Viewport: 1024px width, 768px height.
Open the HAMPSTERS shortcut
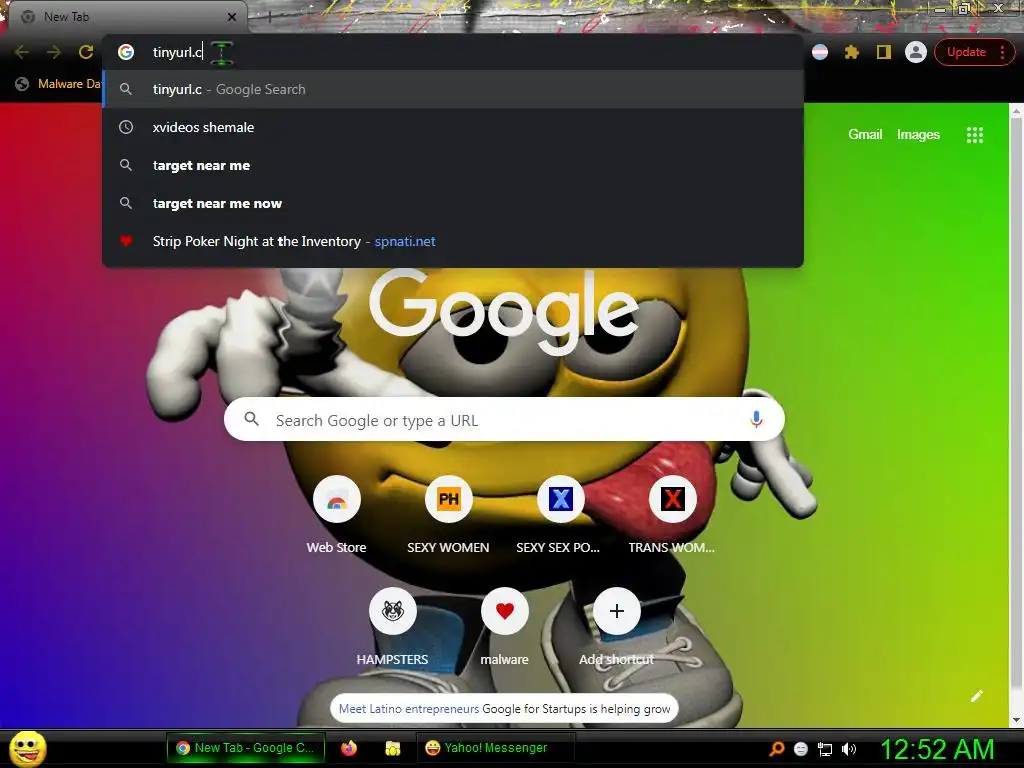click(392, 627)
